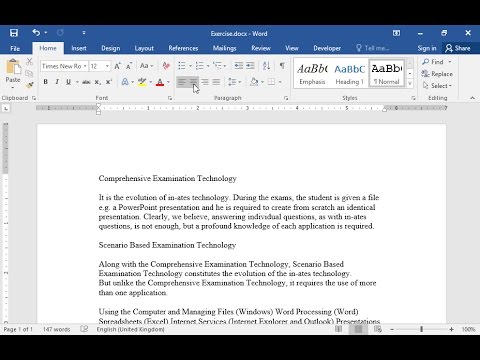The height and width of the screenshot is (360, 480).
Task: Open the Select dropdown in Editing
Action: (x=437, y=86)
